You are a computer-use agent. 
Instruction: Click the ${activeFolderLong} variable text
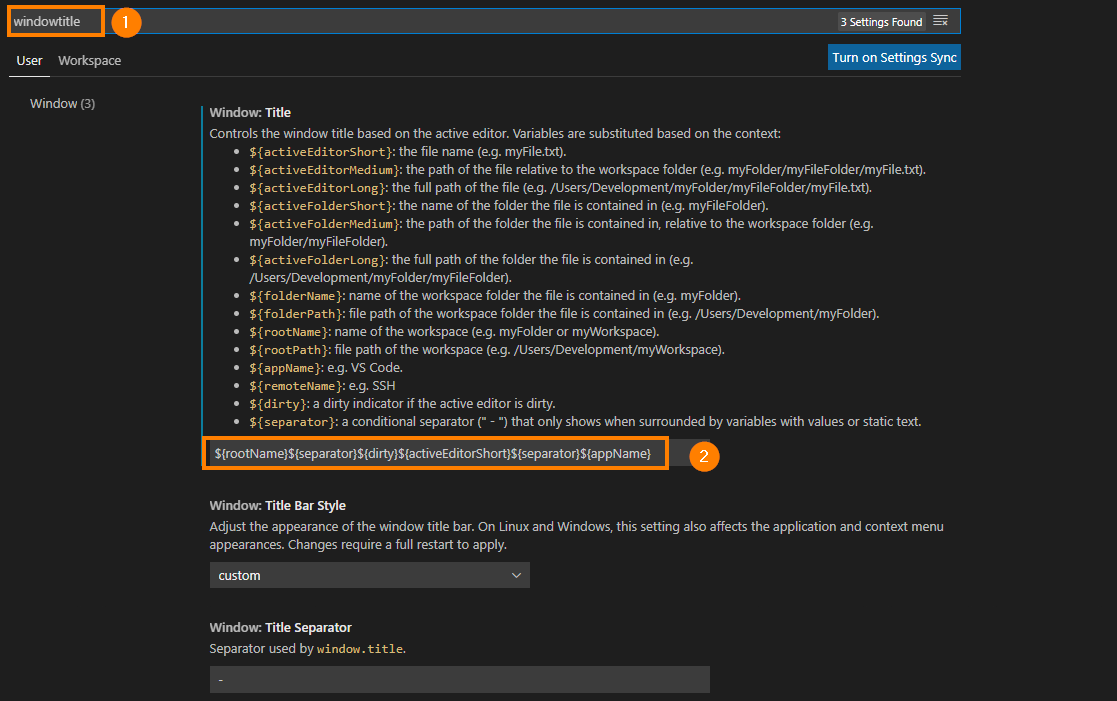point(317,260)
